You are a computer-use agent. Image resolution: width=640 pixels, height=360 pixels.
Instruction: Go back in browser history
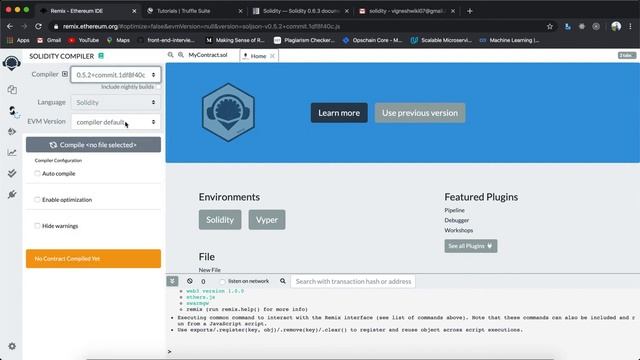10,27
